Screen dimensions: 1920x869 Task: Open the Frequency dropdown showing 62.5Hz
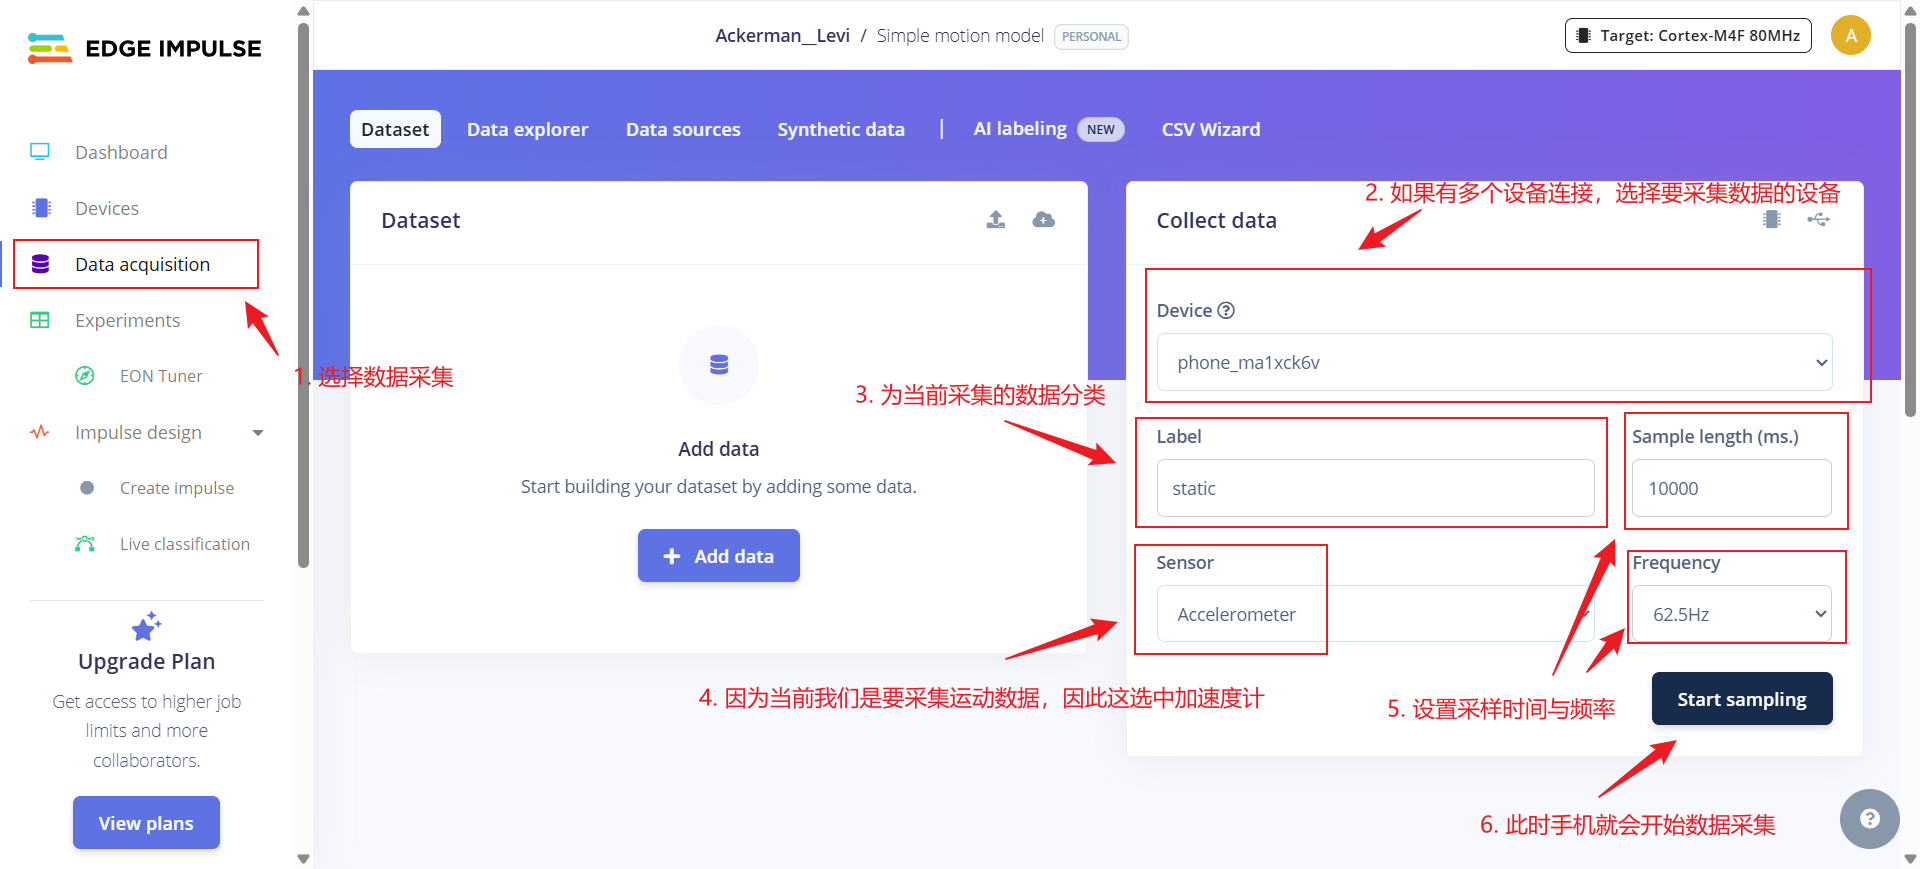[1731, 614]
